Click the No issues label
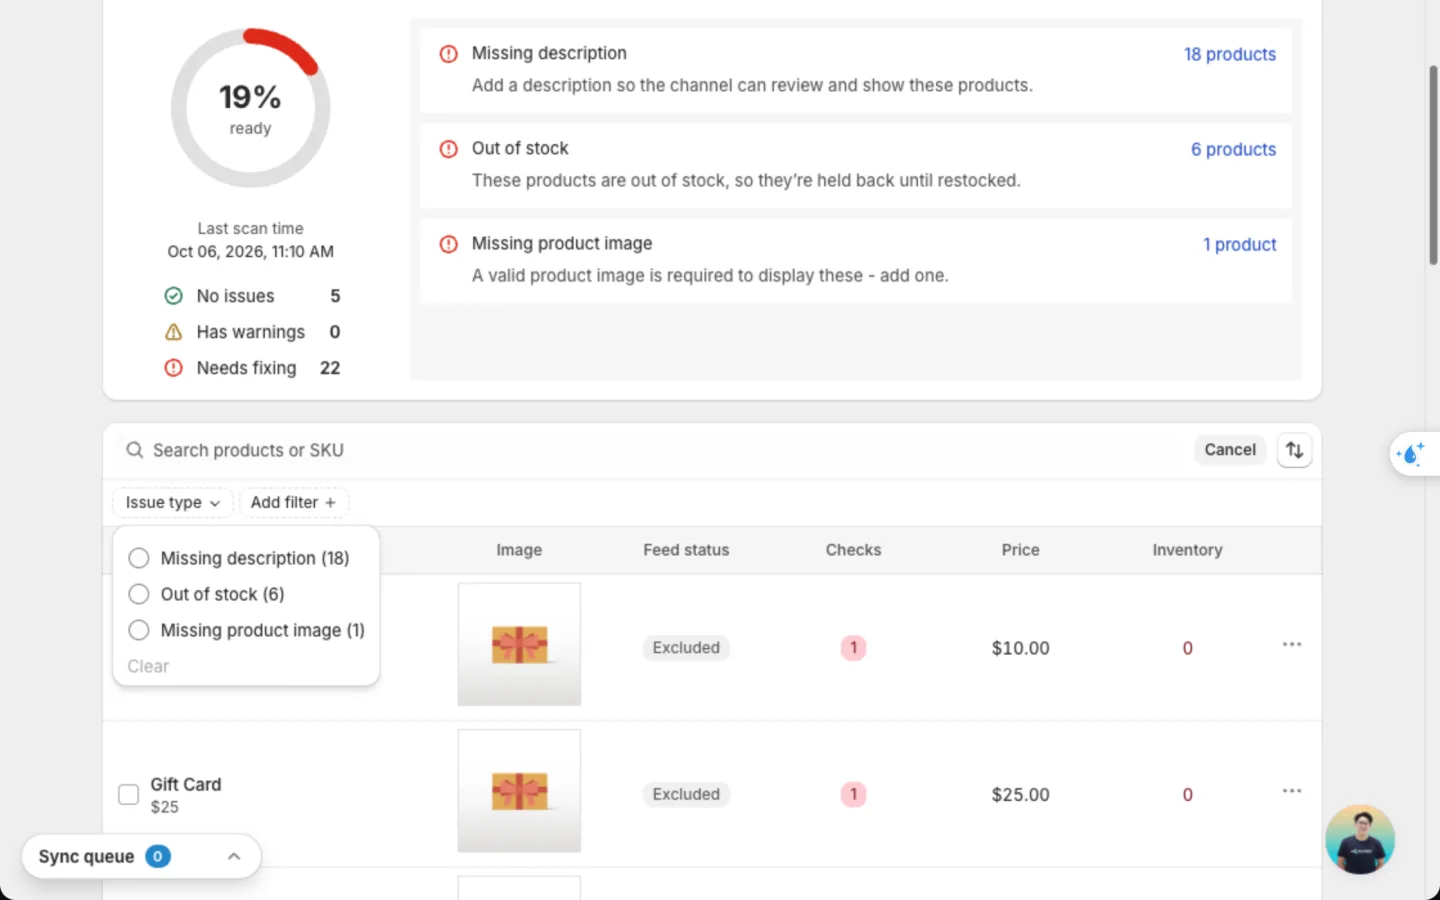Image resolution: width=1440 pixels, height=900 pixels. (x=235, y=296)
